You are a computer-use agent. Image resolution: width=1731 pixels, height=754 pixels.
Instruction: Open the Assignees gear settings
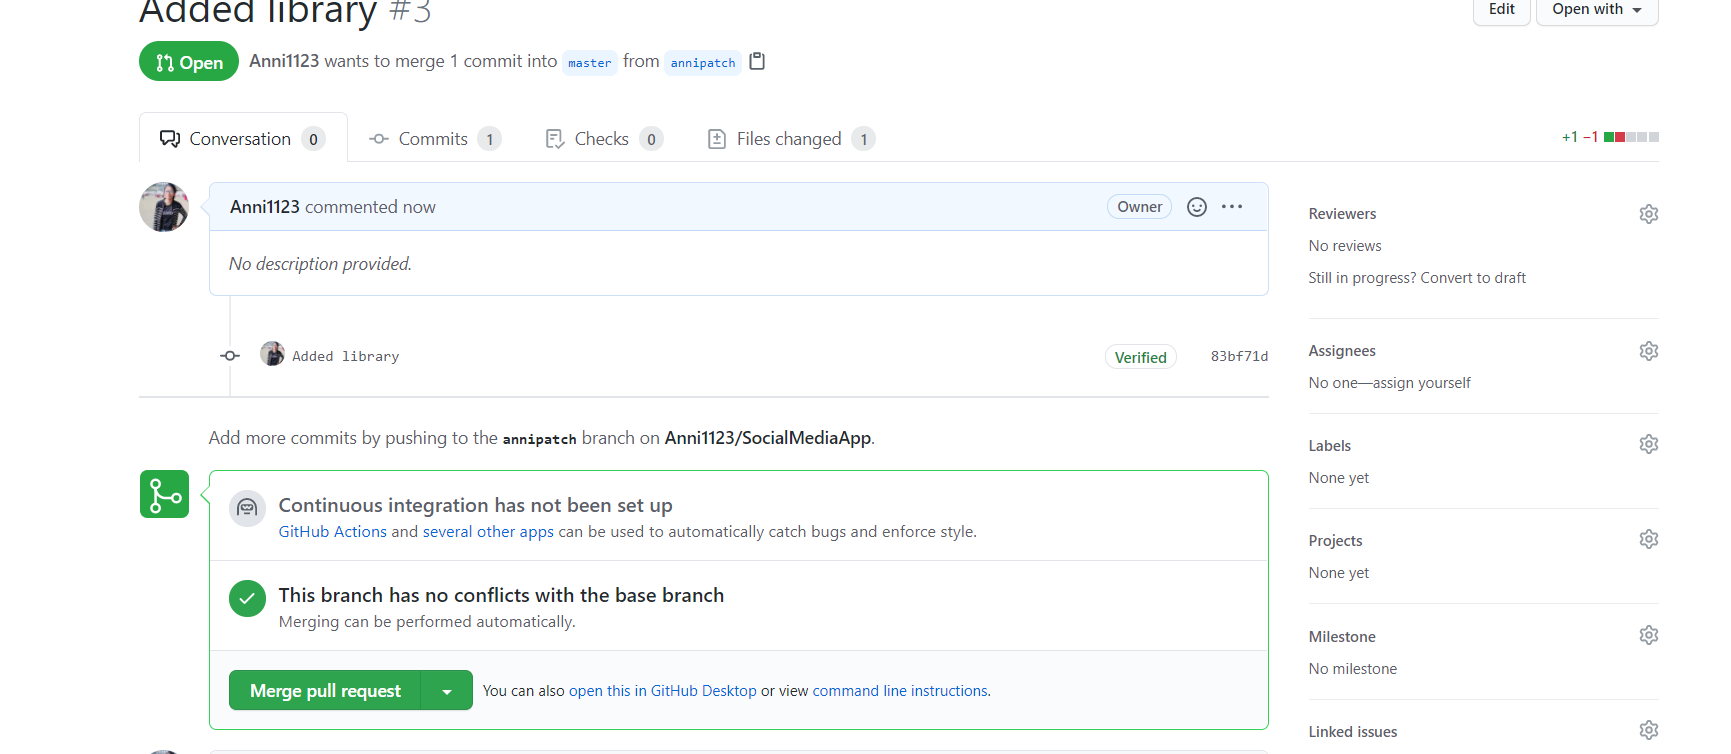tap(1649, 351)
